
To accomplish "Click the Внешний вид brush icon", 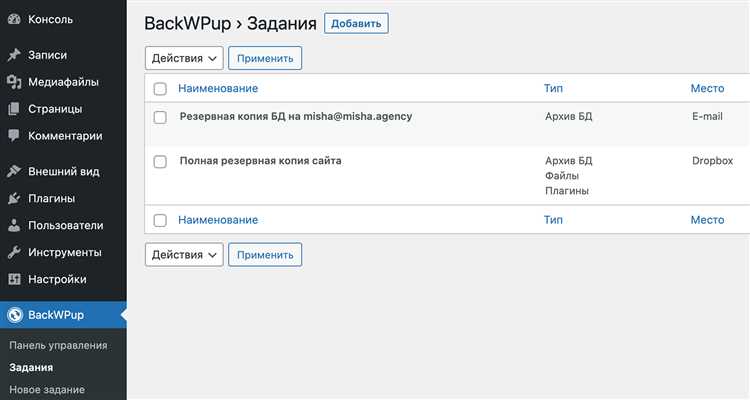I will [x=14, y=171].
